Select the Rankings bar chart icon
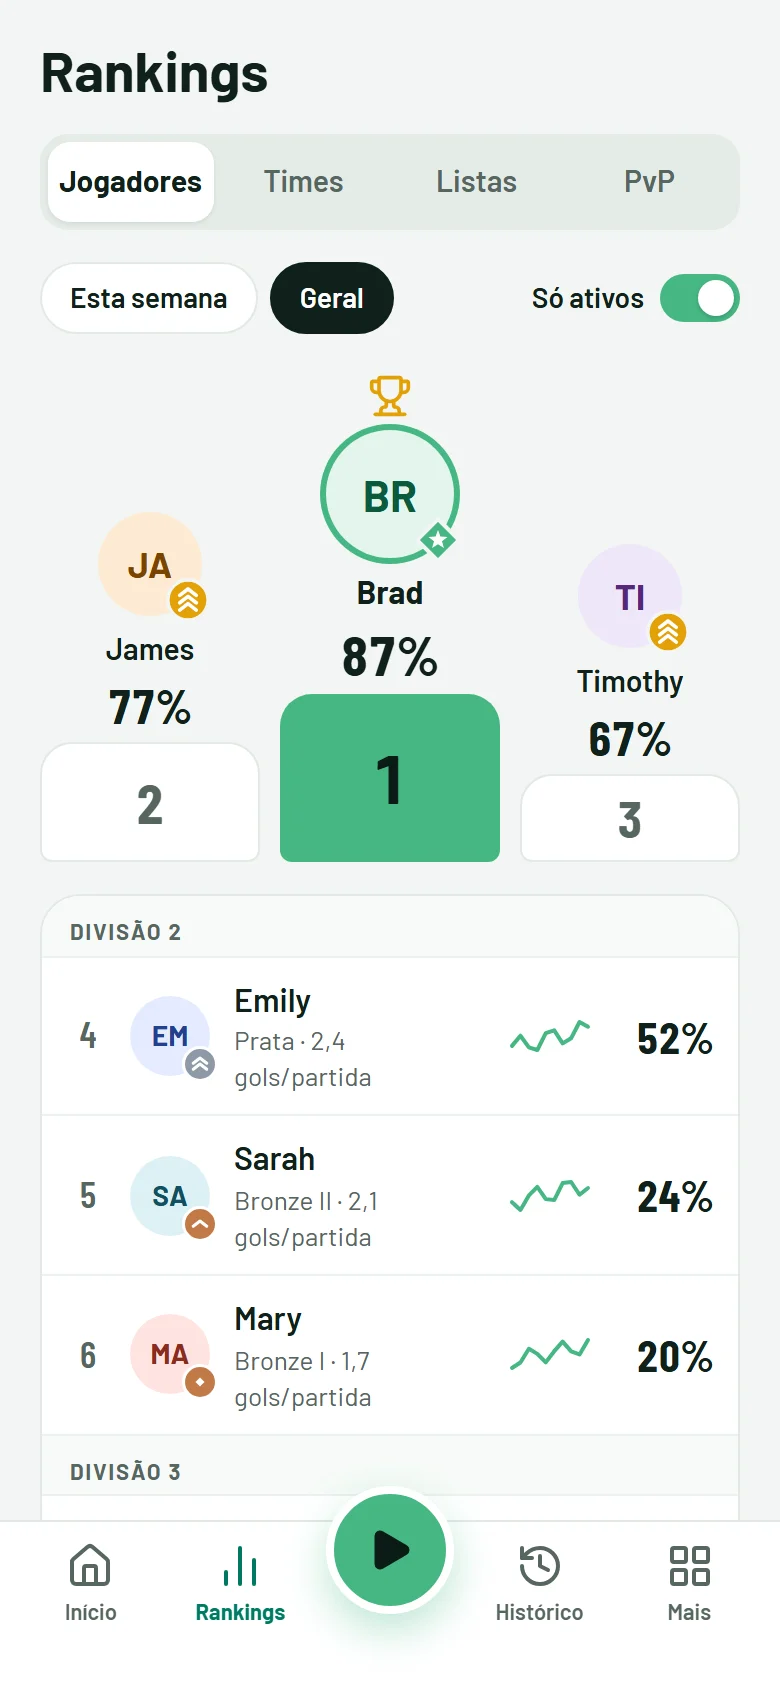780x1688 pixels. tap(240, 1566)
